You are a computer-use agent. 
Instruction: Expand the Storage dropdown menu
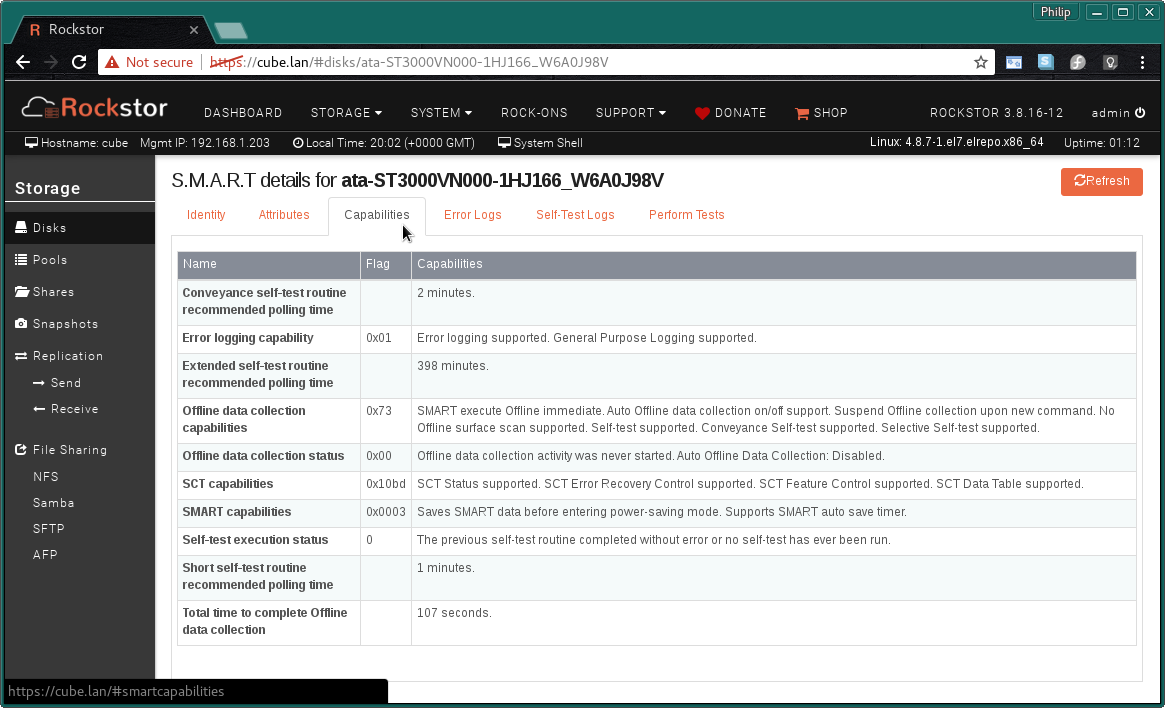[x=346, y=113]
